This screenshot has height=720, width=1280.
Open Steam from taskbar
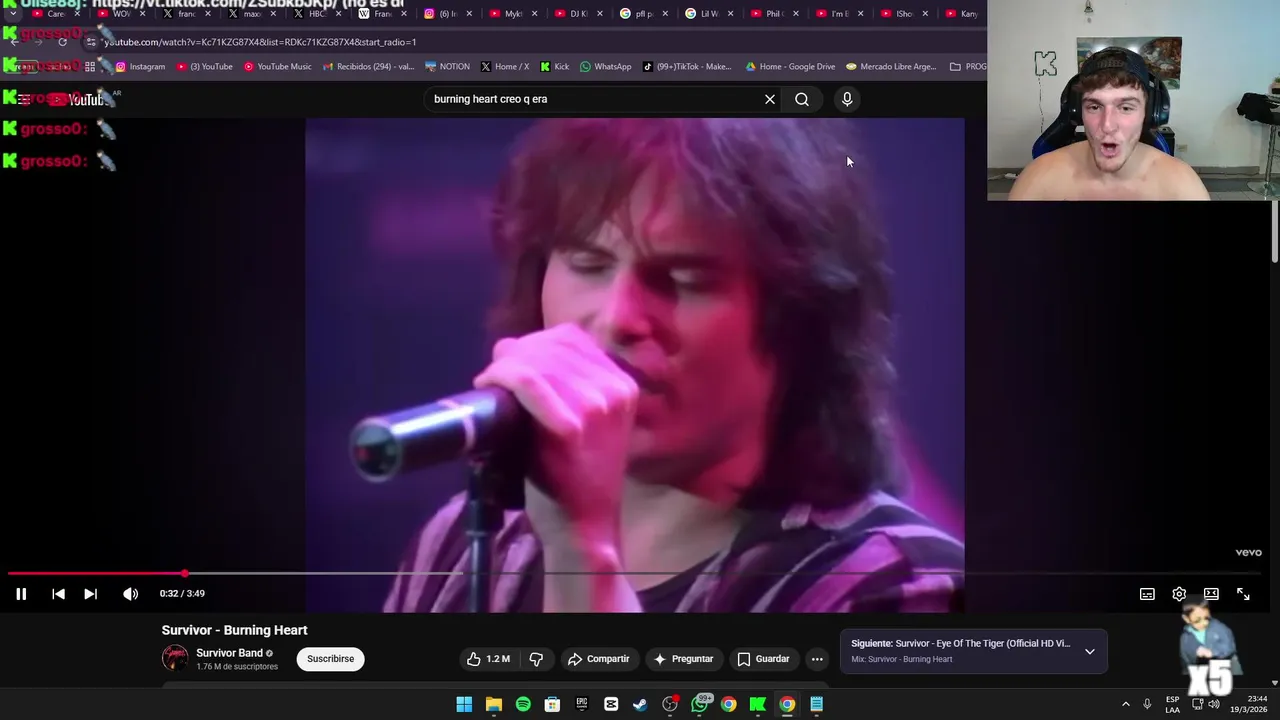pos(640,704)
